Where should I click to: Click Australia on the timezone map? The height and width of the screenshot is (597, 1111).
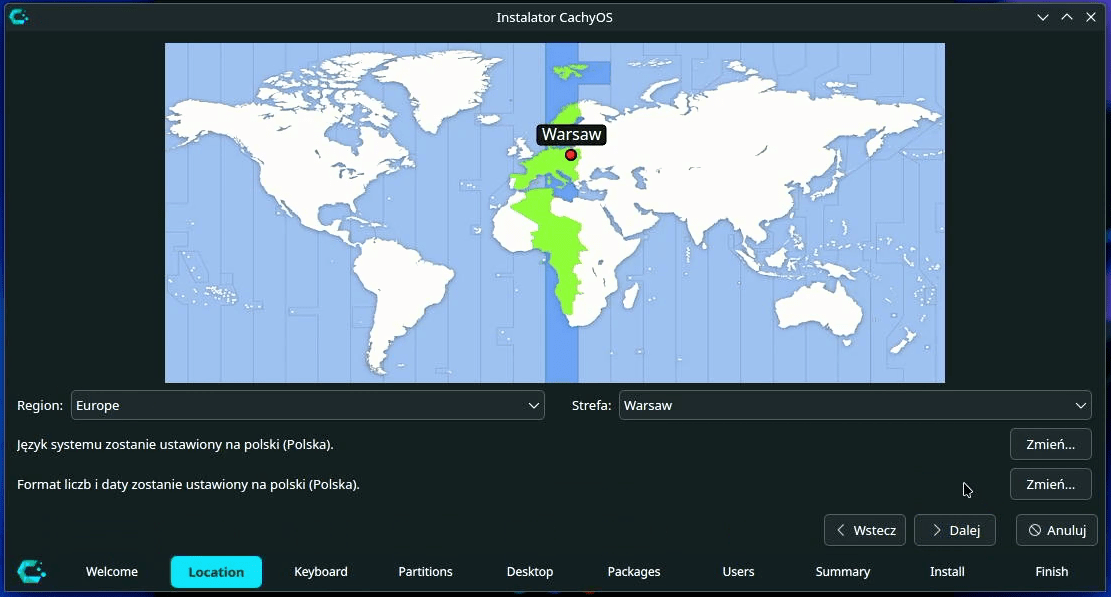[818, 308]
